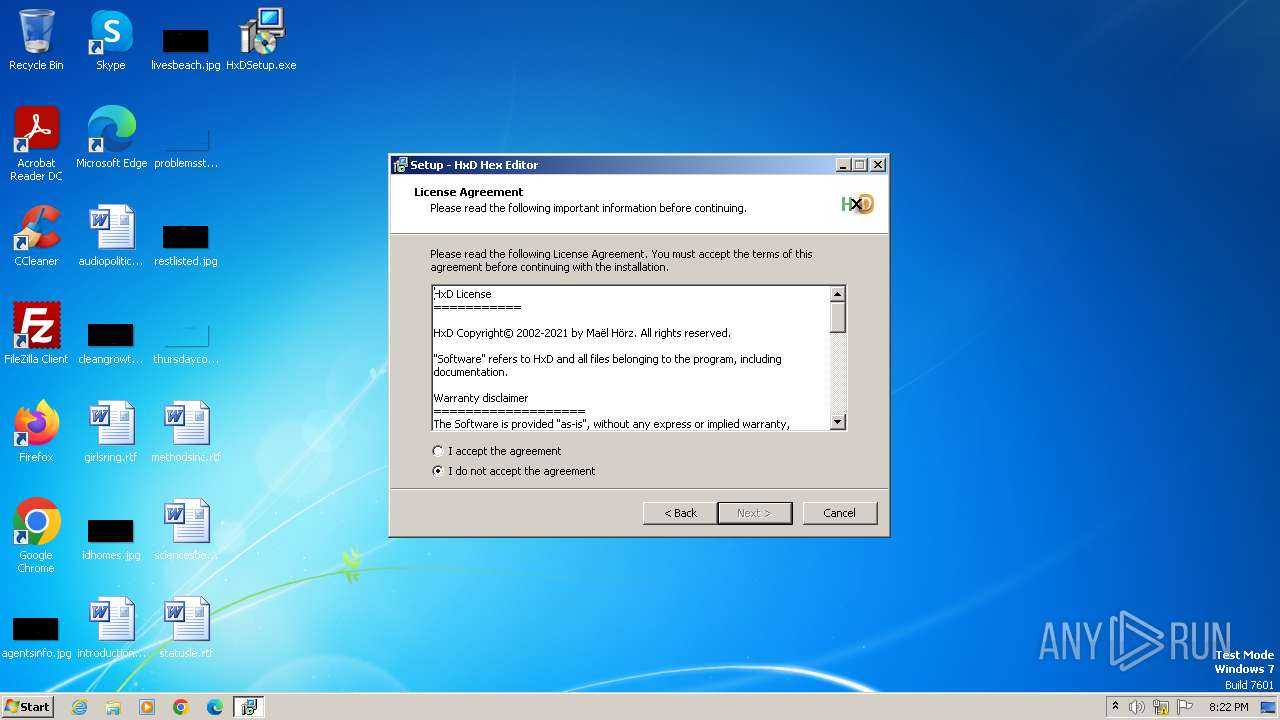Select the cleangrowt... desktop file
The width and height of the screenshot is (1280, 720).
[111, 343]
